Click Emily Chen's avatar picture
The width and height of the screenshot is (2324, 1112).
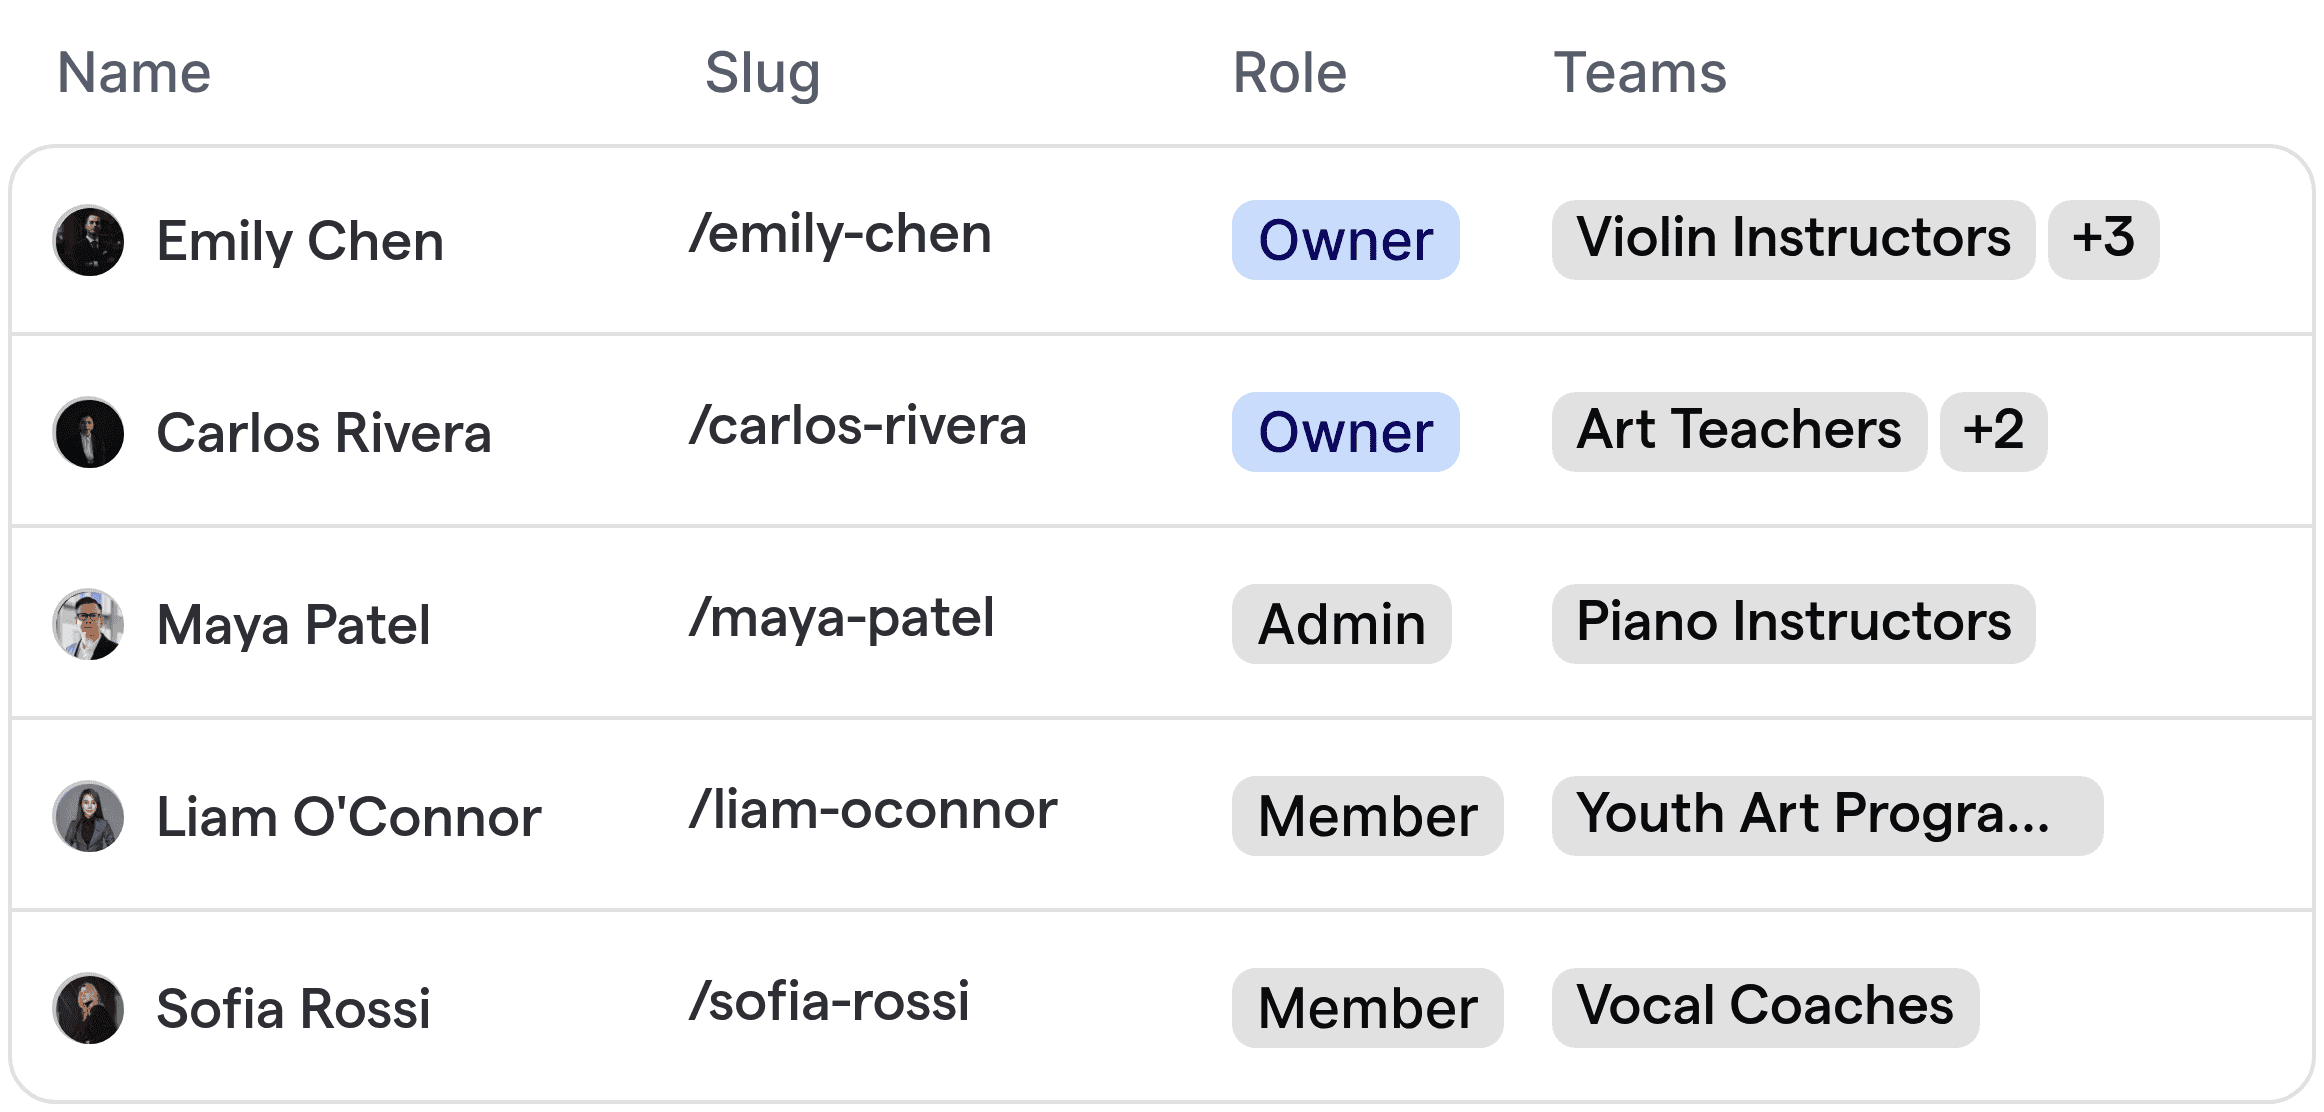click(89, 241)
